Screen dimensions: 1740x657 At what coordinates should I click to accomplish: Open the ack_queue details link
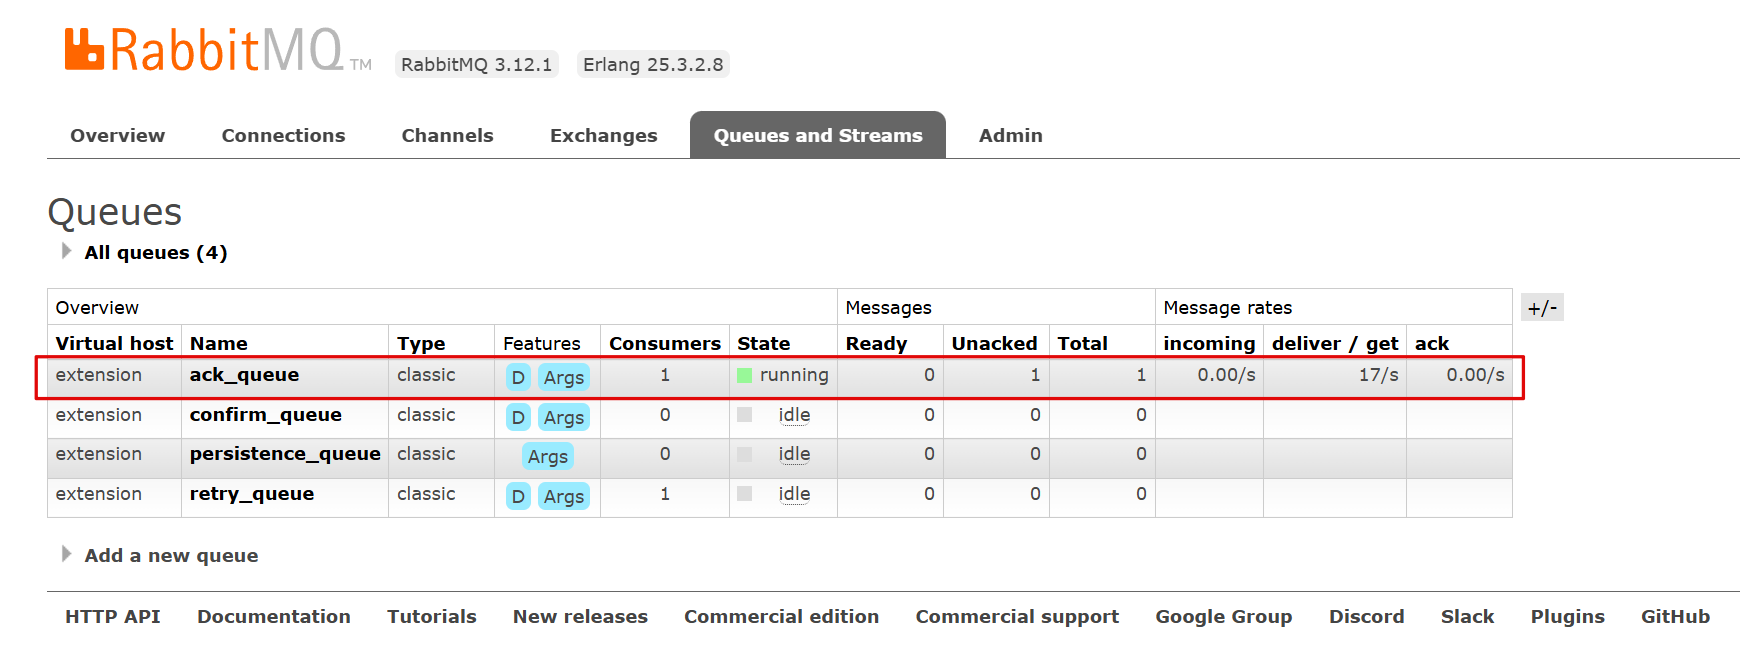pos(244,374)
